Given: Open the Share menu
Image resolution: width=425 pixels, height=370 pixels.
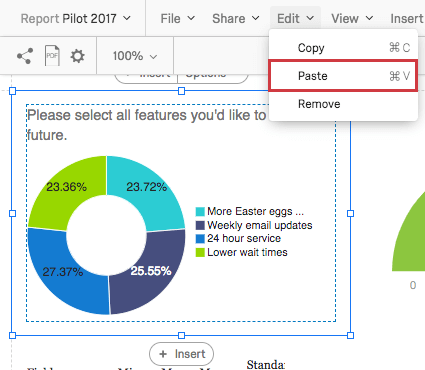Looking at the screenshot, I should click(236, 18).
